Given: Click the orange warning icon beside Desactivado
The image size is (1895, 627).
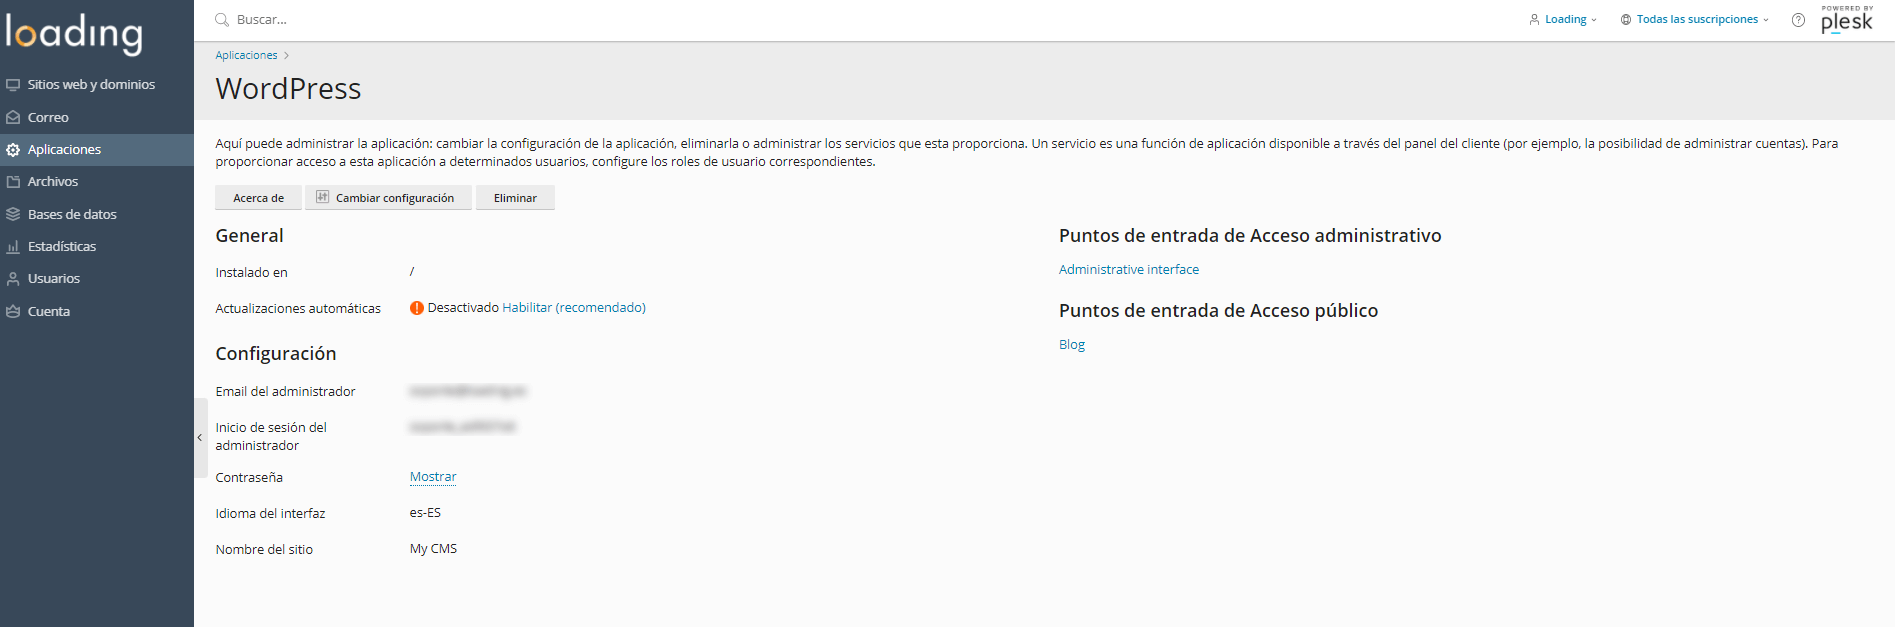Looking at the screenshot, I should point(416,307).
